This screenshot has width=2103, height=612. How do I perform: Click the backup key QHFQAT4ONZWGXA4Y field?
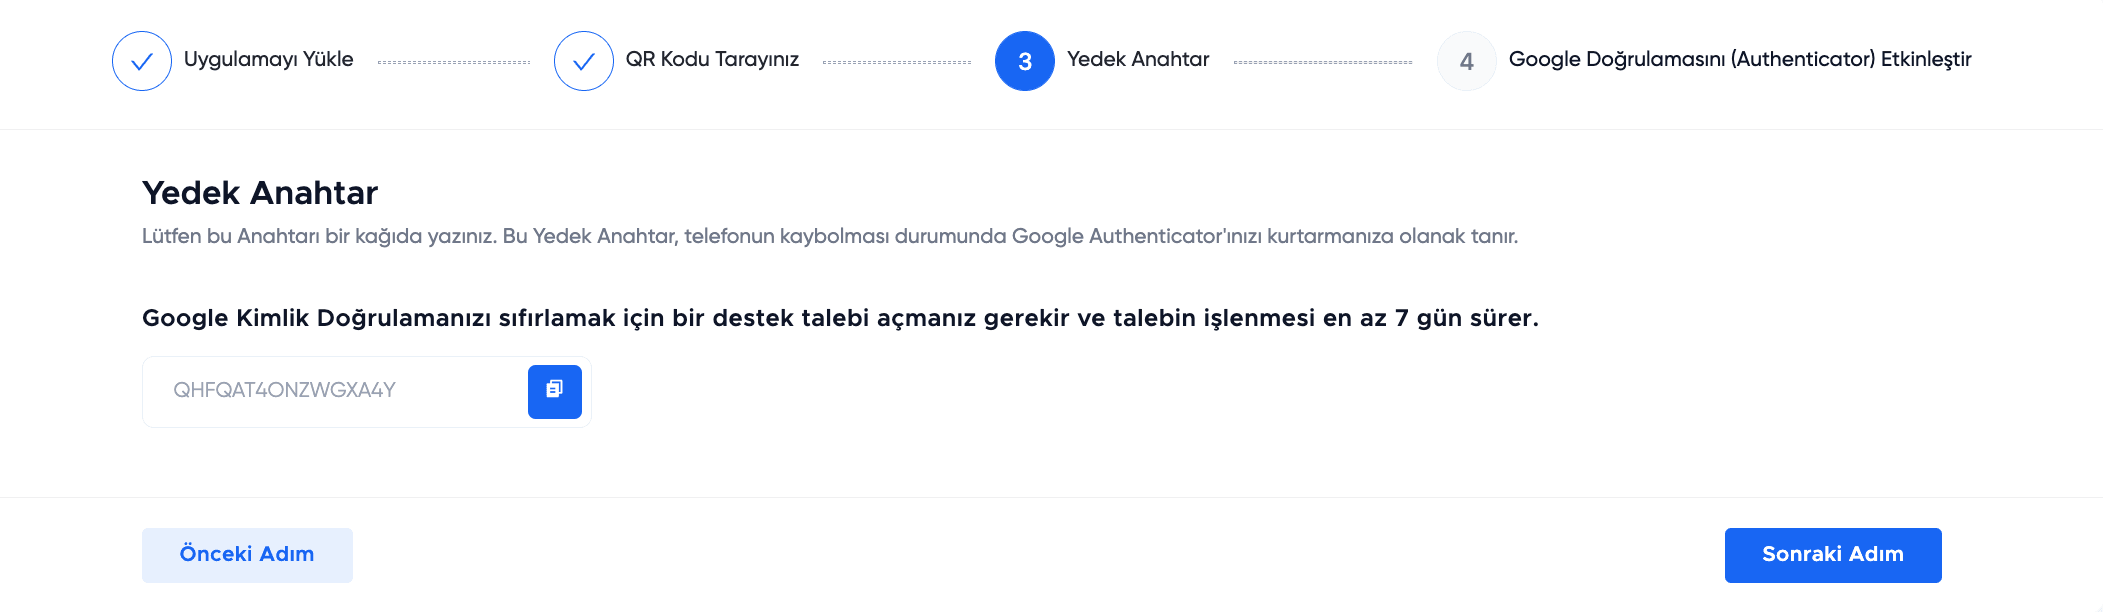340,391
